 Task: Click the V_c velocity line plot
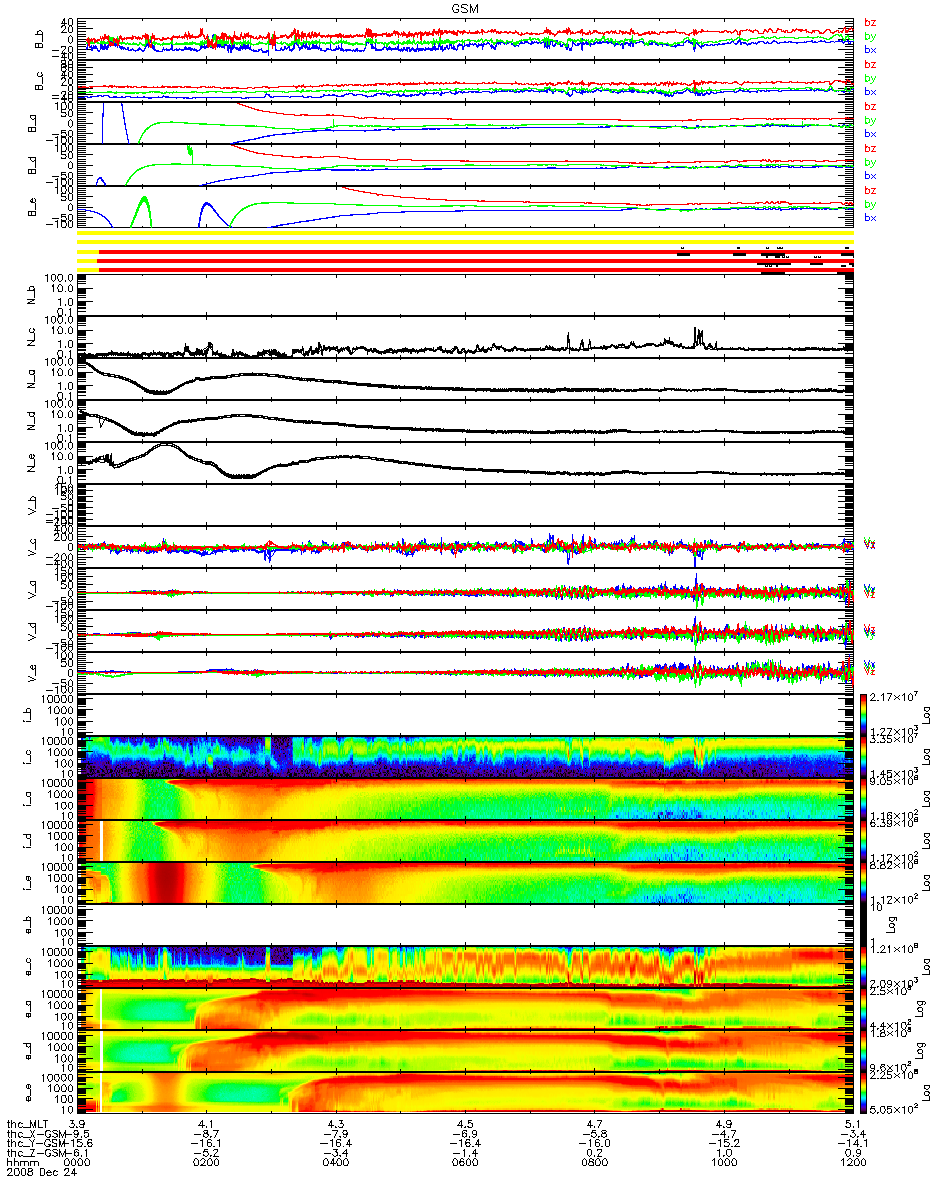[x=467, y=547]
